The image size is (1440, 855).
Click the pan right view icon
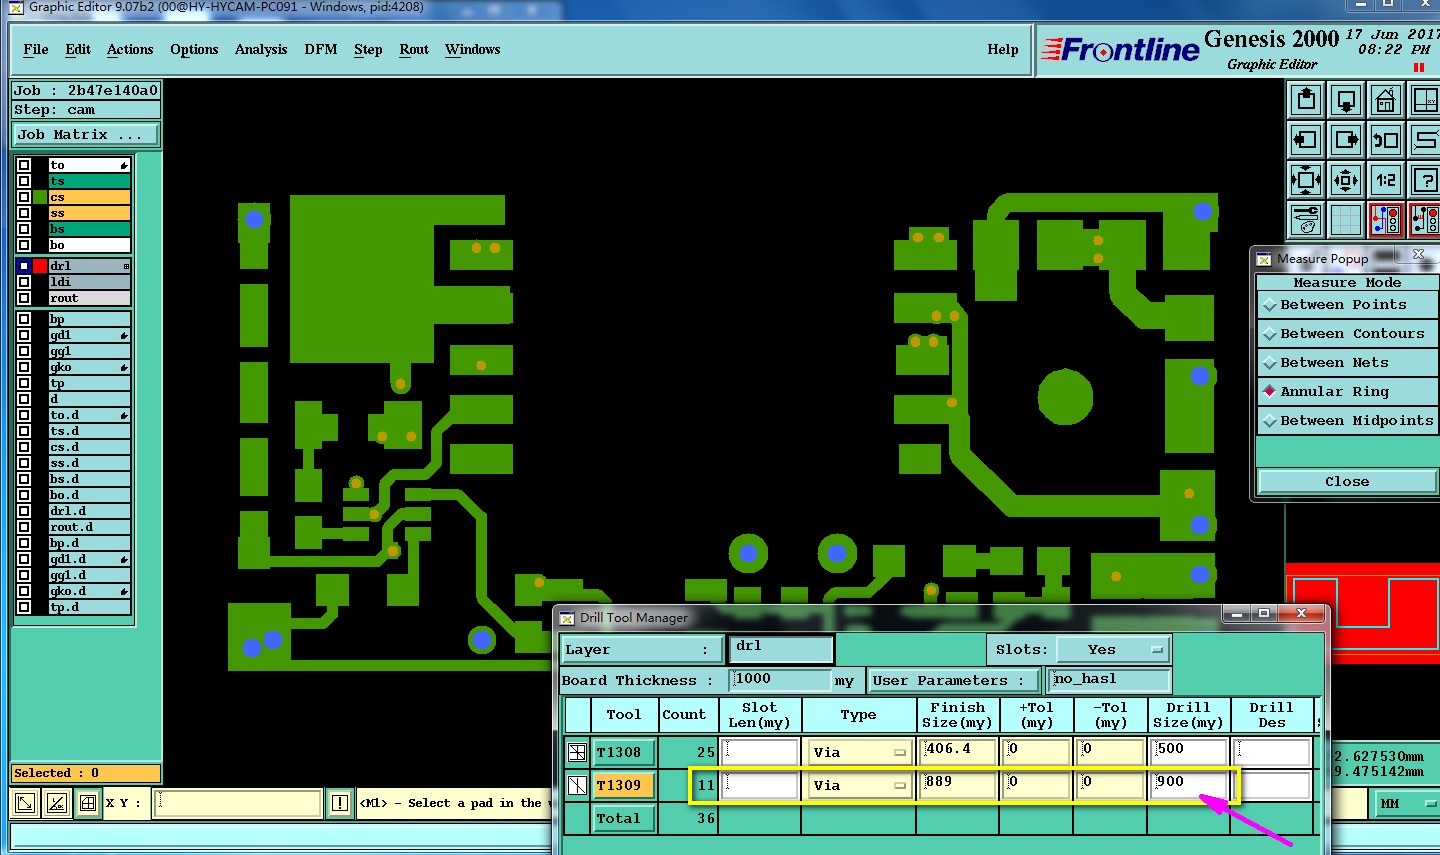pyautogui.click(x=1346, y=140)
